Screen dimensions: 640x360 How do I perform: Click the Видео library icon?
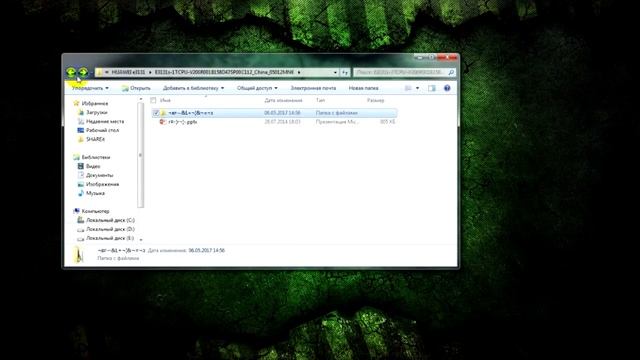81,166
